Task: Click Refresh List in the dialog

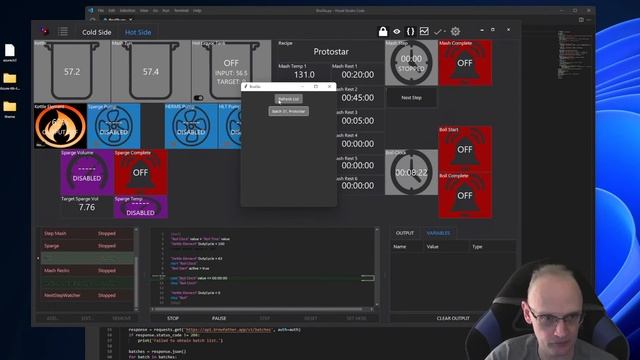Action: 288,99
